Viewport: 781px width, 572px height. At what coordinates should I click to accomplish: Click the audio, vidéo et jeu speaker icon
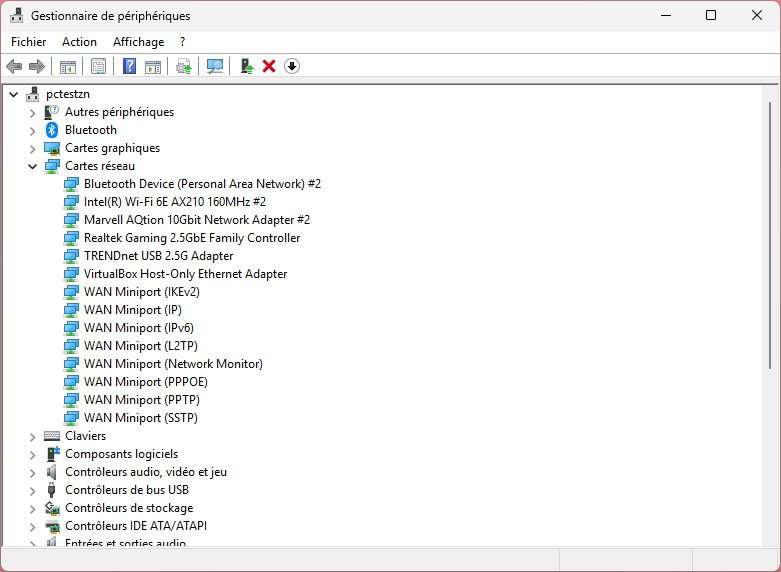(51, 472)
